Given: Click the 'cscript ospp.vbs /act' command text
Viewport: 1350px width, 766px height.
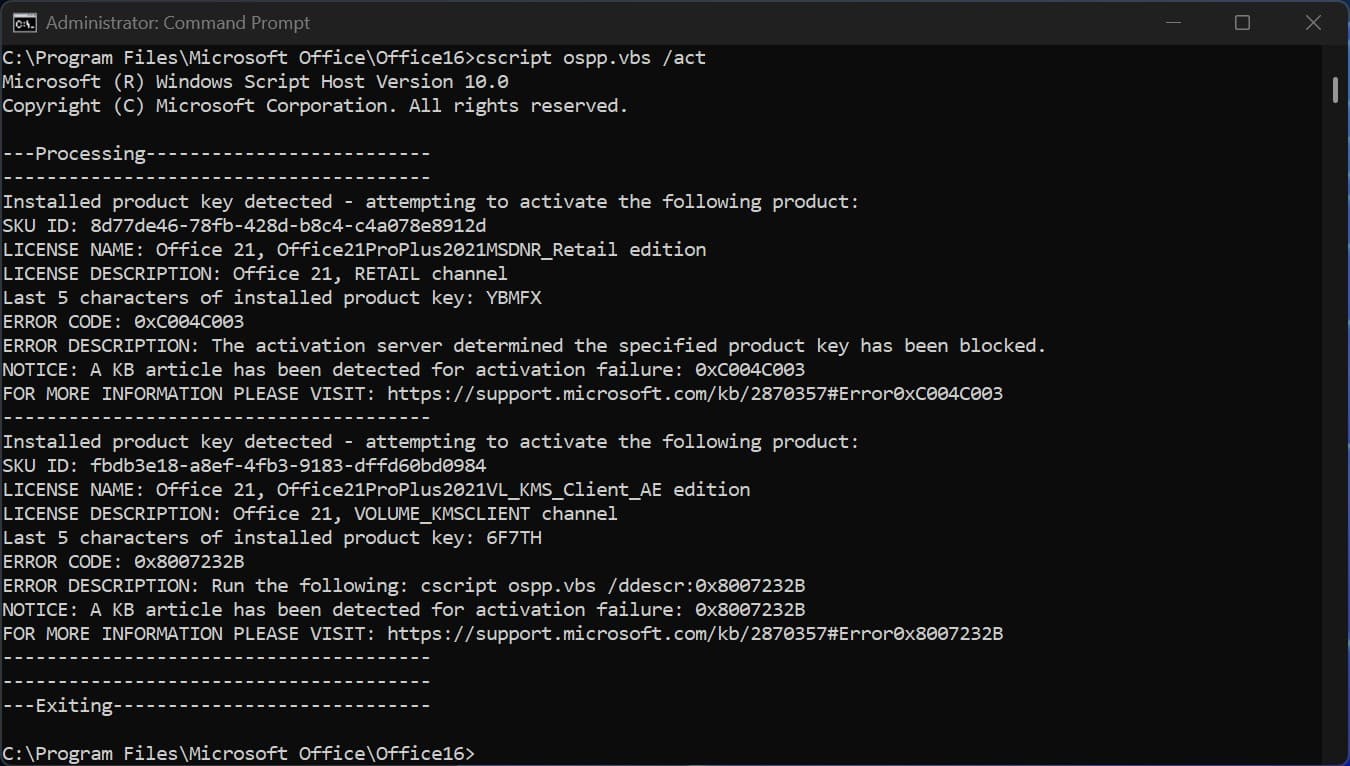Looking at the screenshot, I should [x=591, y=58].
